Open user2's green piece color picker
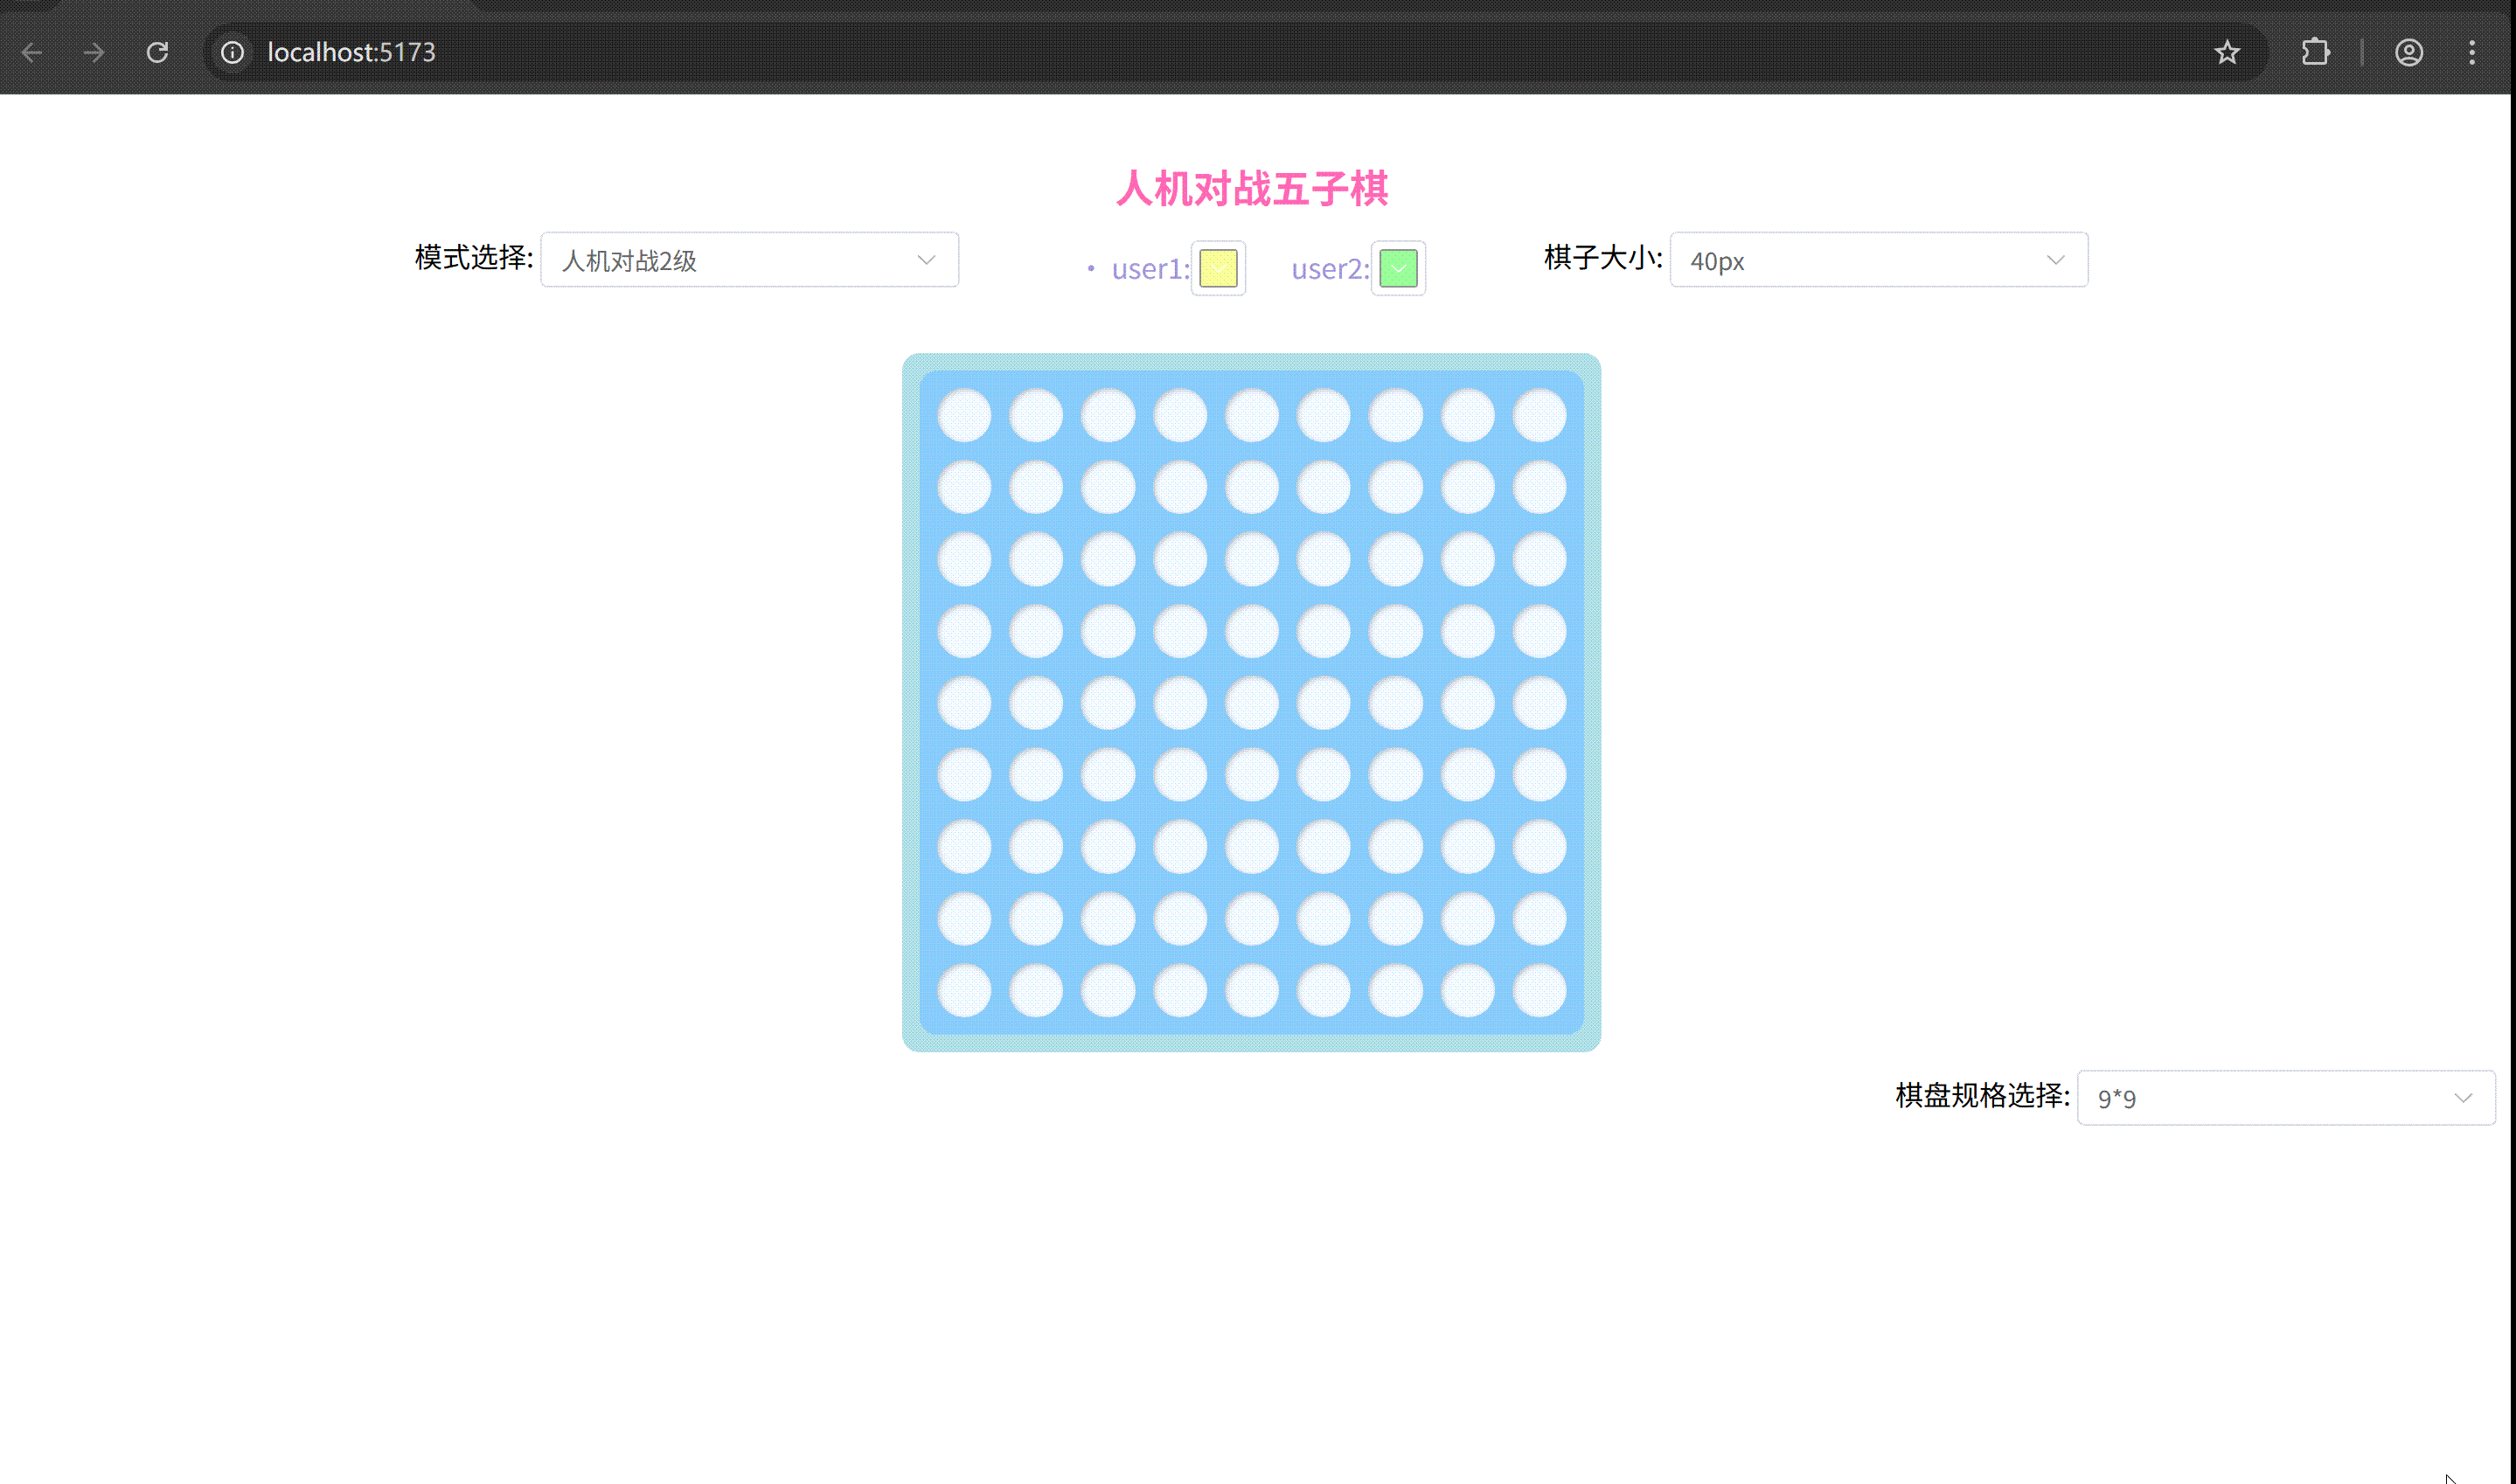Image resolution: width=2516 pixels, height=1484 pixels. click(x=1397, y=268)
